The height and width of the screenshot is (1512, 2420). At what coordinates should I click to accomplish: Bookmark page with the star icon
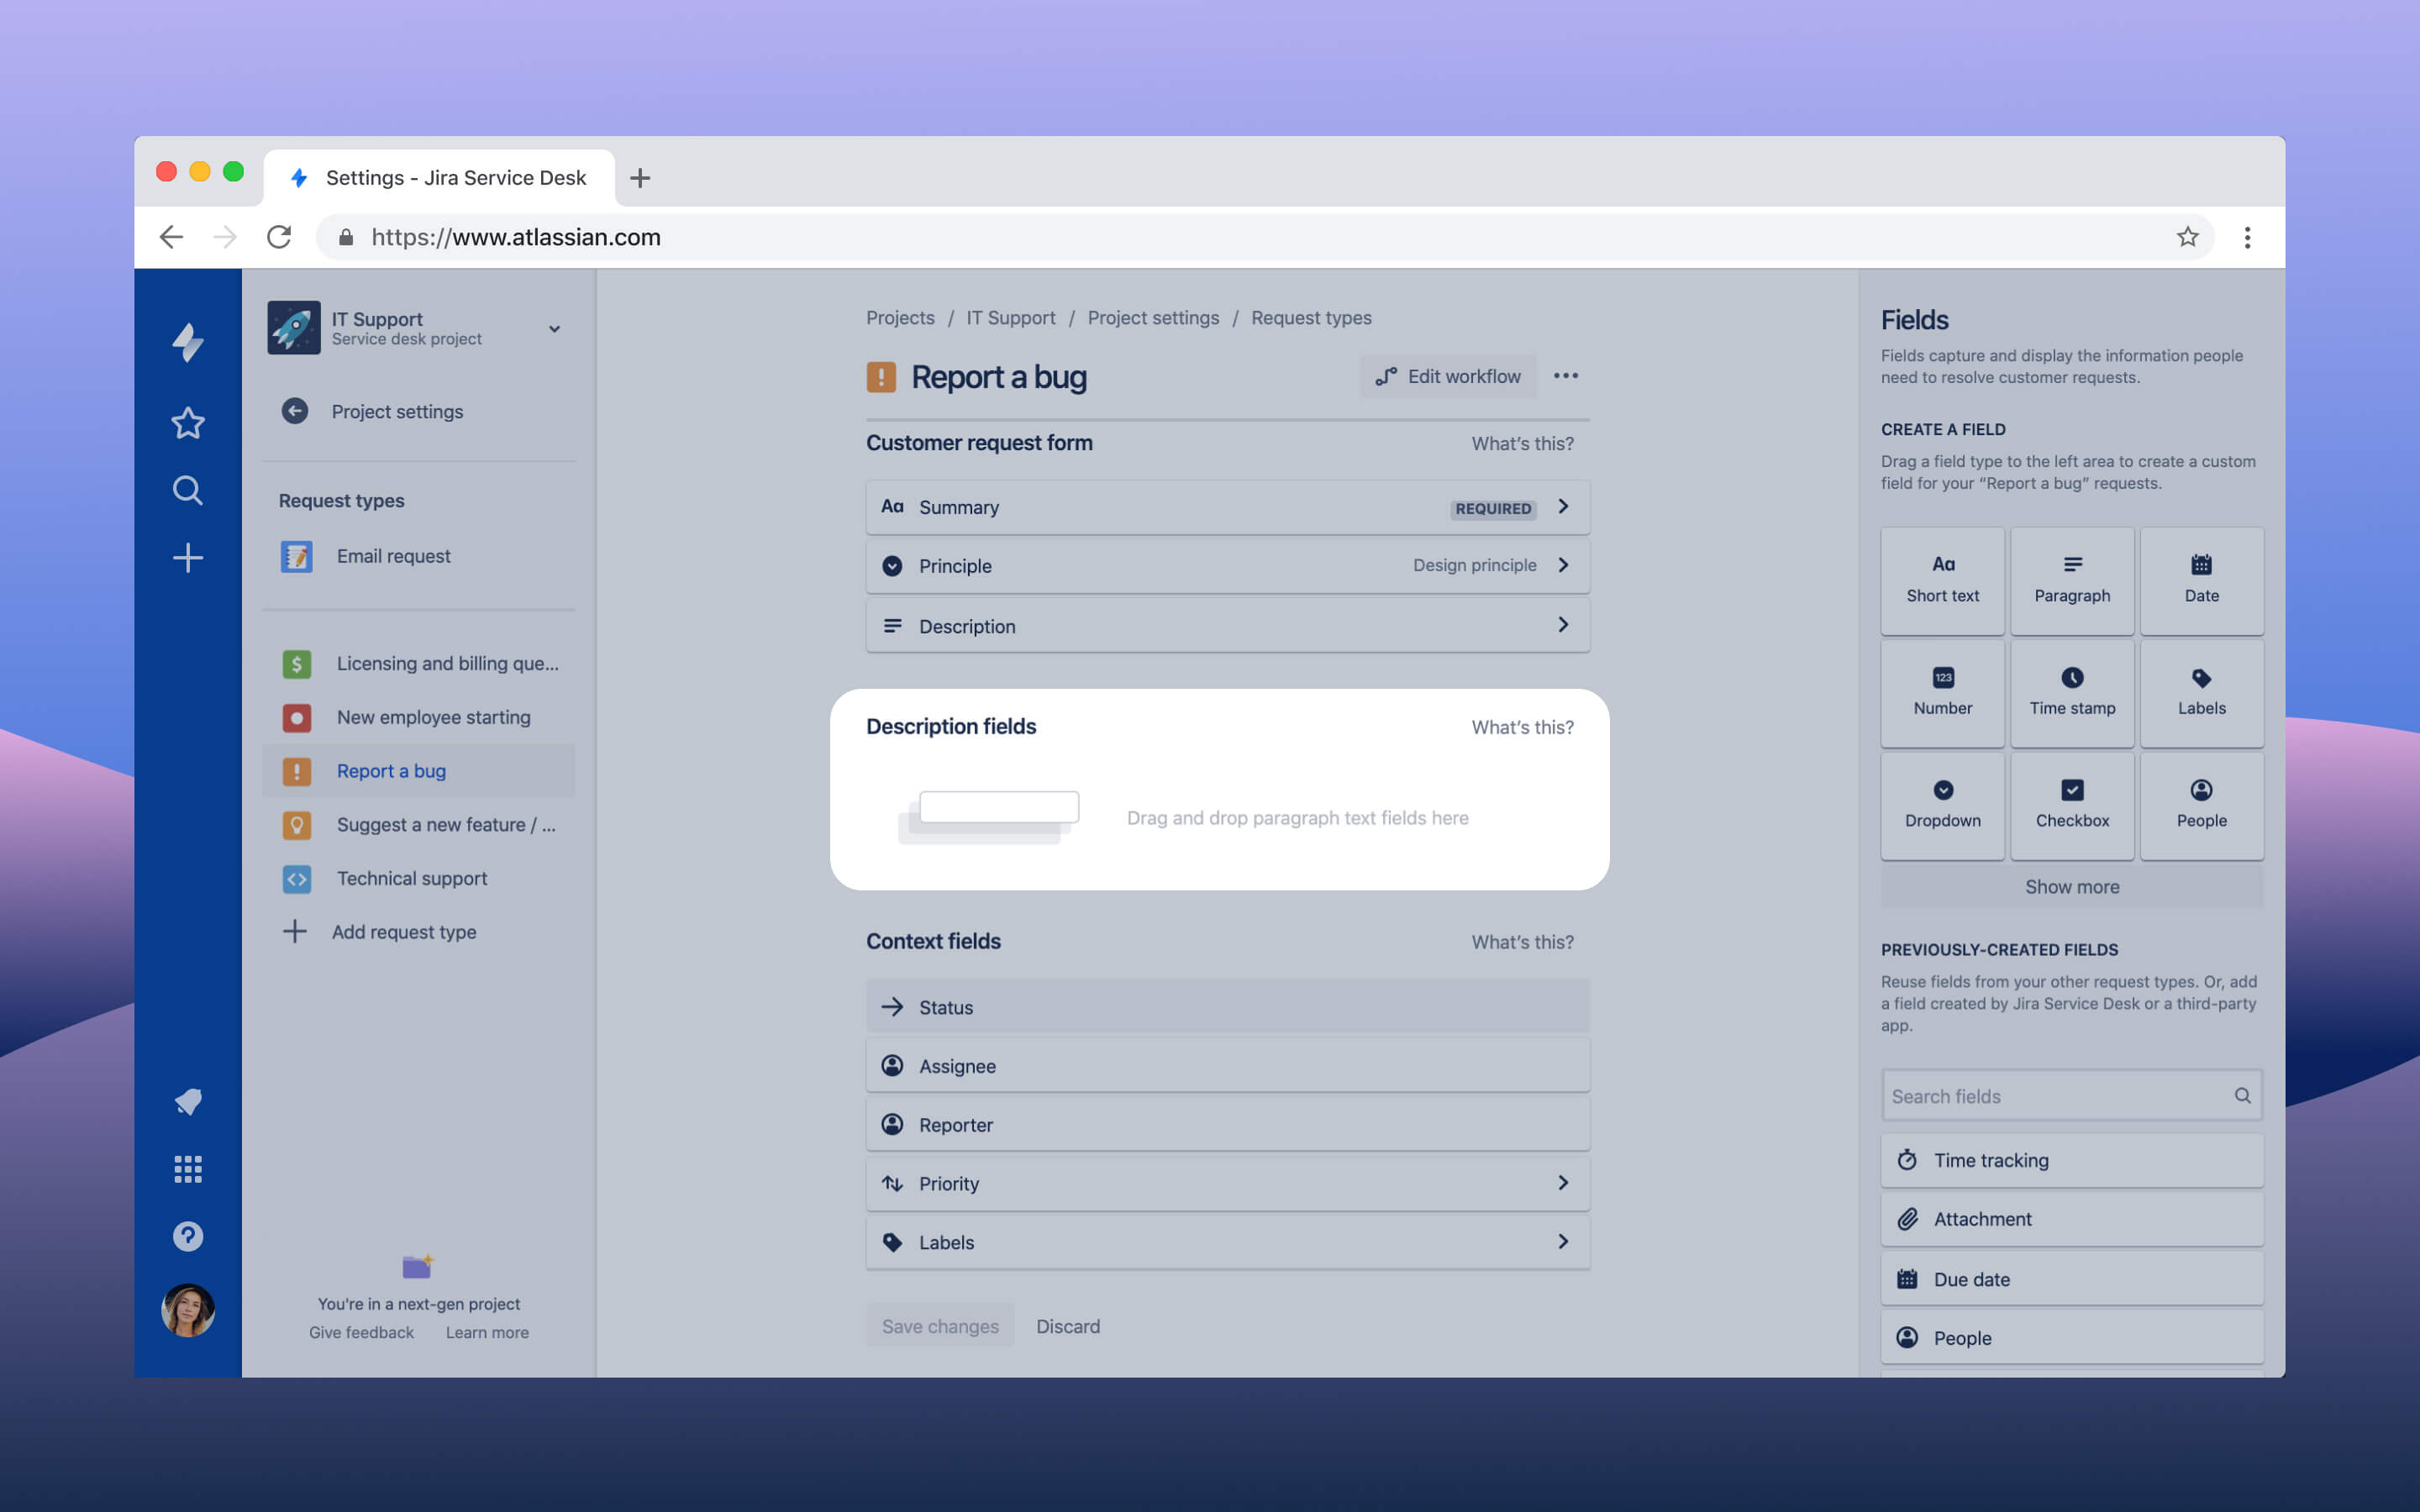coord(2188,237)
